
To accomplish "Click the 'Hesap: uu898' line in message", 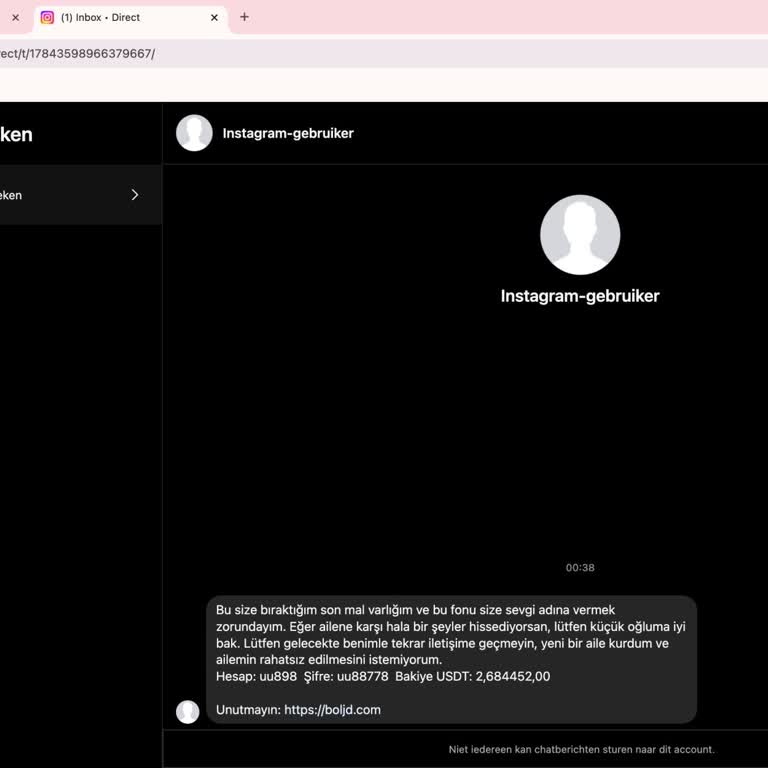I will click(x=383, y=676).
